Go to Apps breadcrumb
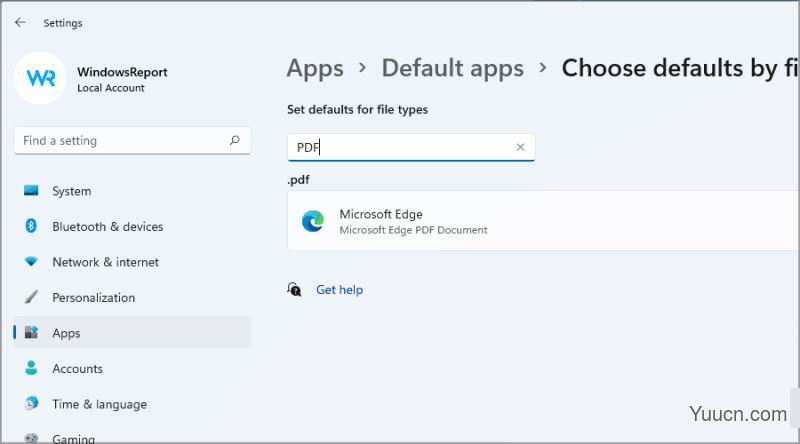This screenshot has width=800, height=444. 315,68
